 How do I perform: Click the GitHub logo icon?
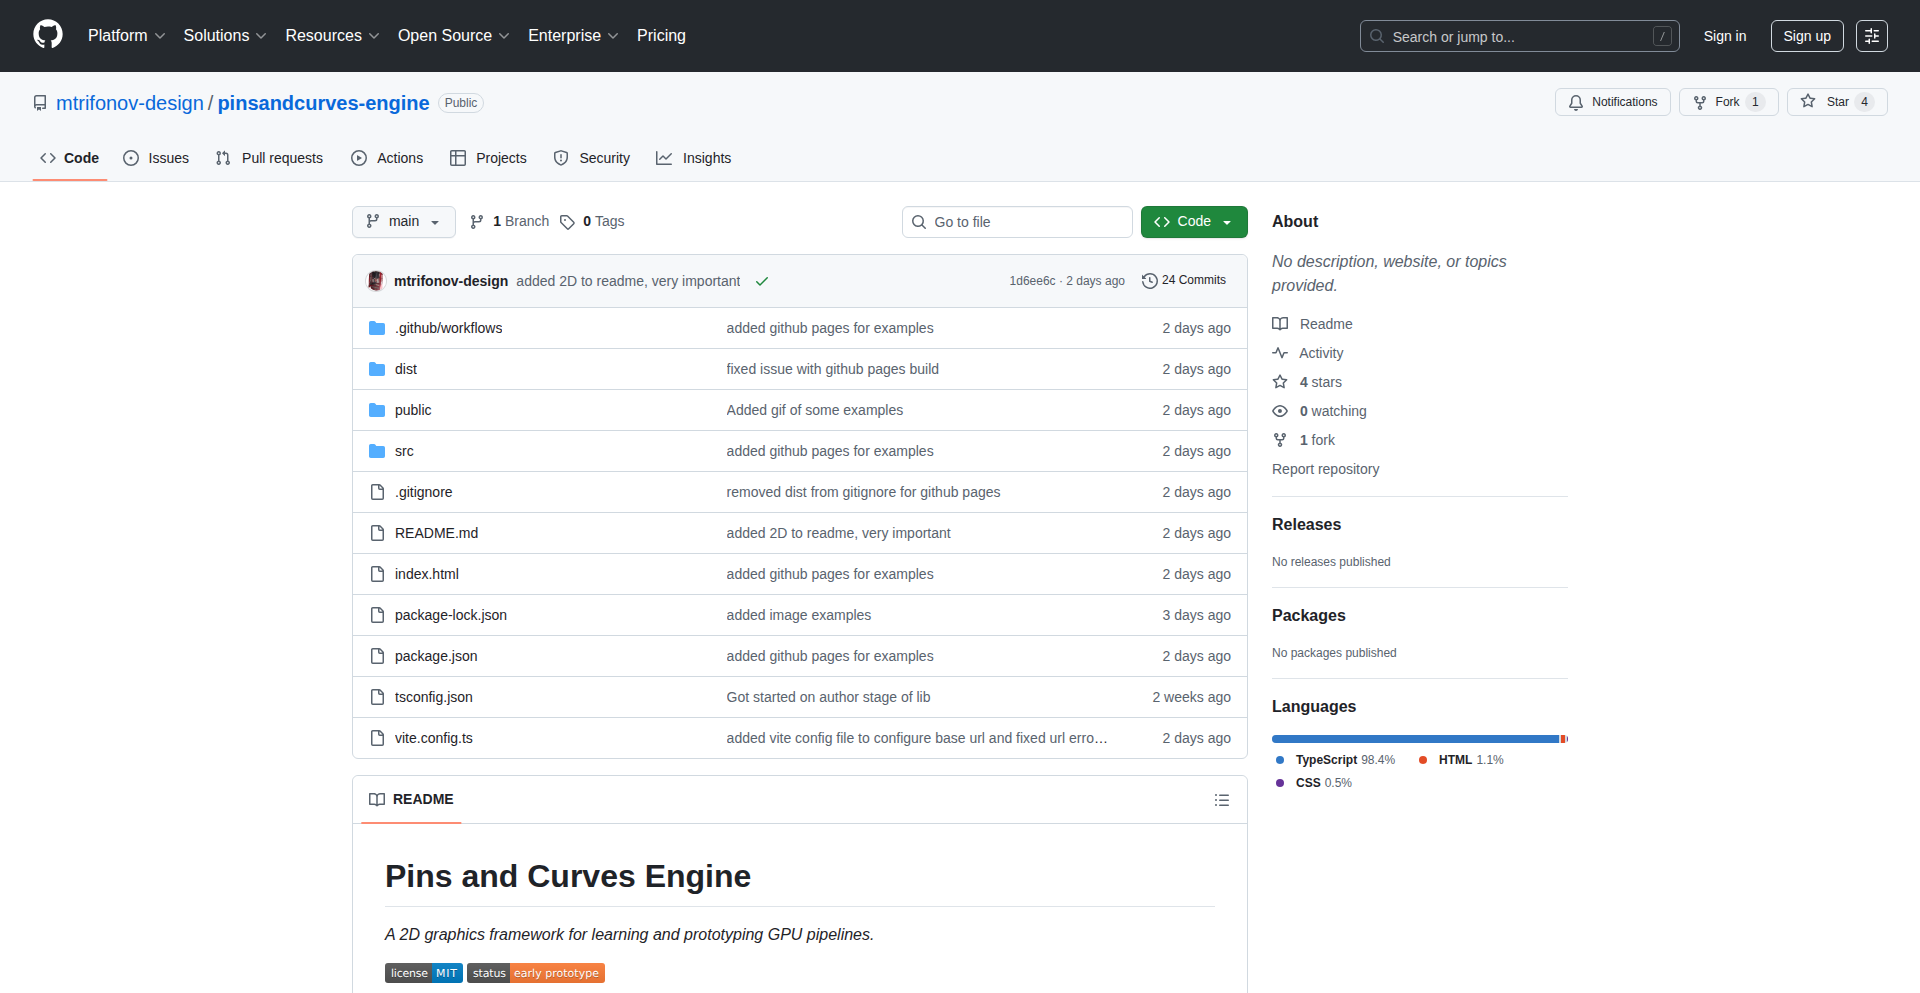point(47,35)
